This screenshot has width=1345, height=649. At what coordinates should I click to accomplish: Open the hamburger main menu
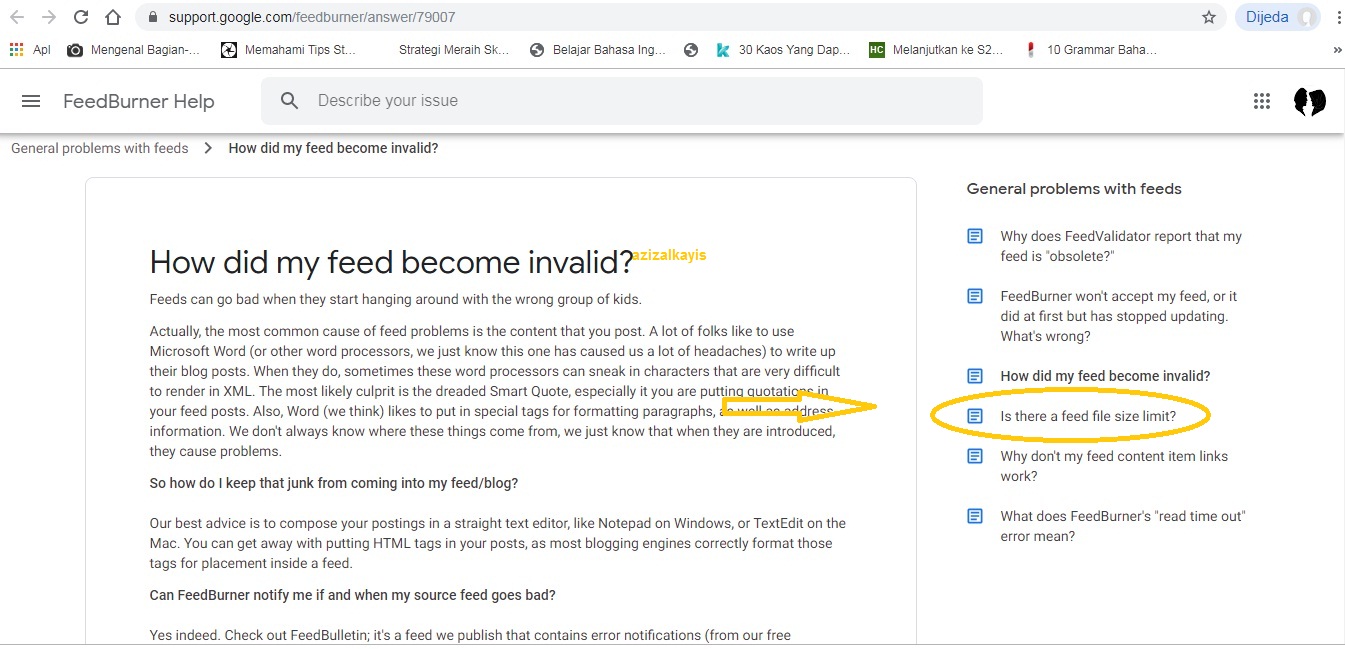click(31, 101)
